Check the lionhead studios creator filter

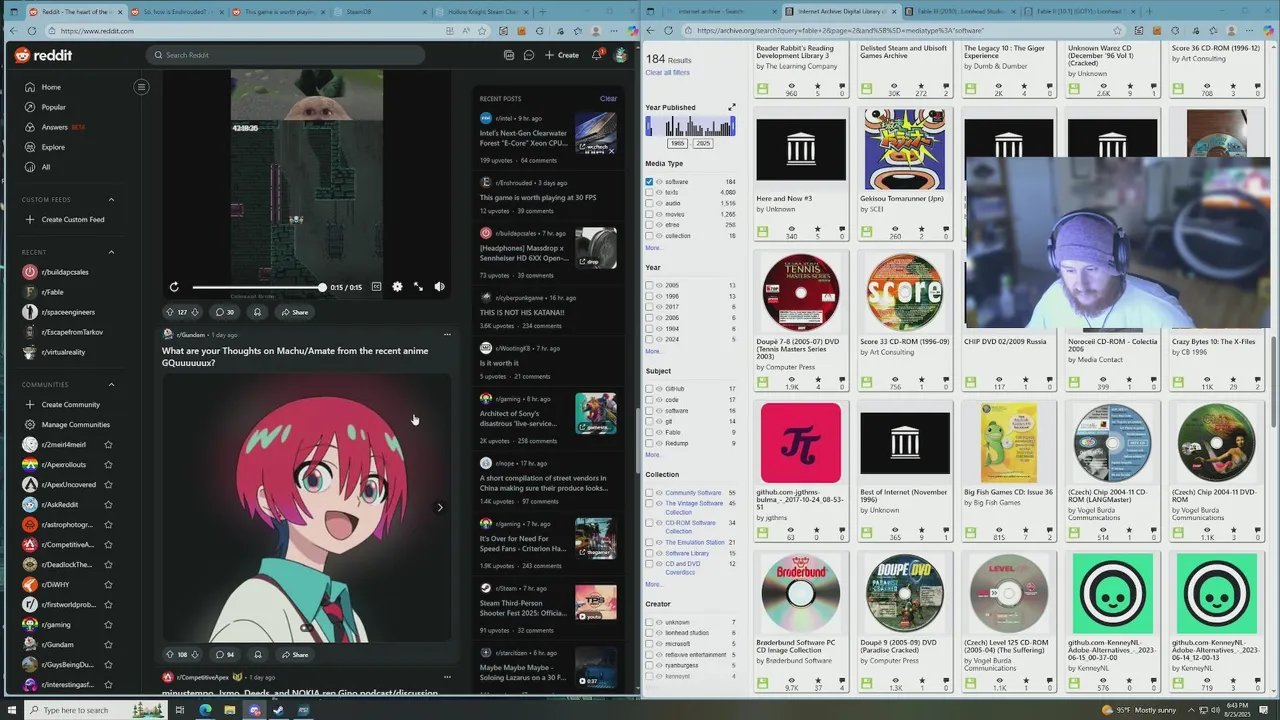[x=649, y=633]
